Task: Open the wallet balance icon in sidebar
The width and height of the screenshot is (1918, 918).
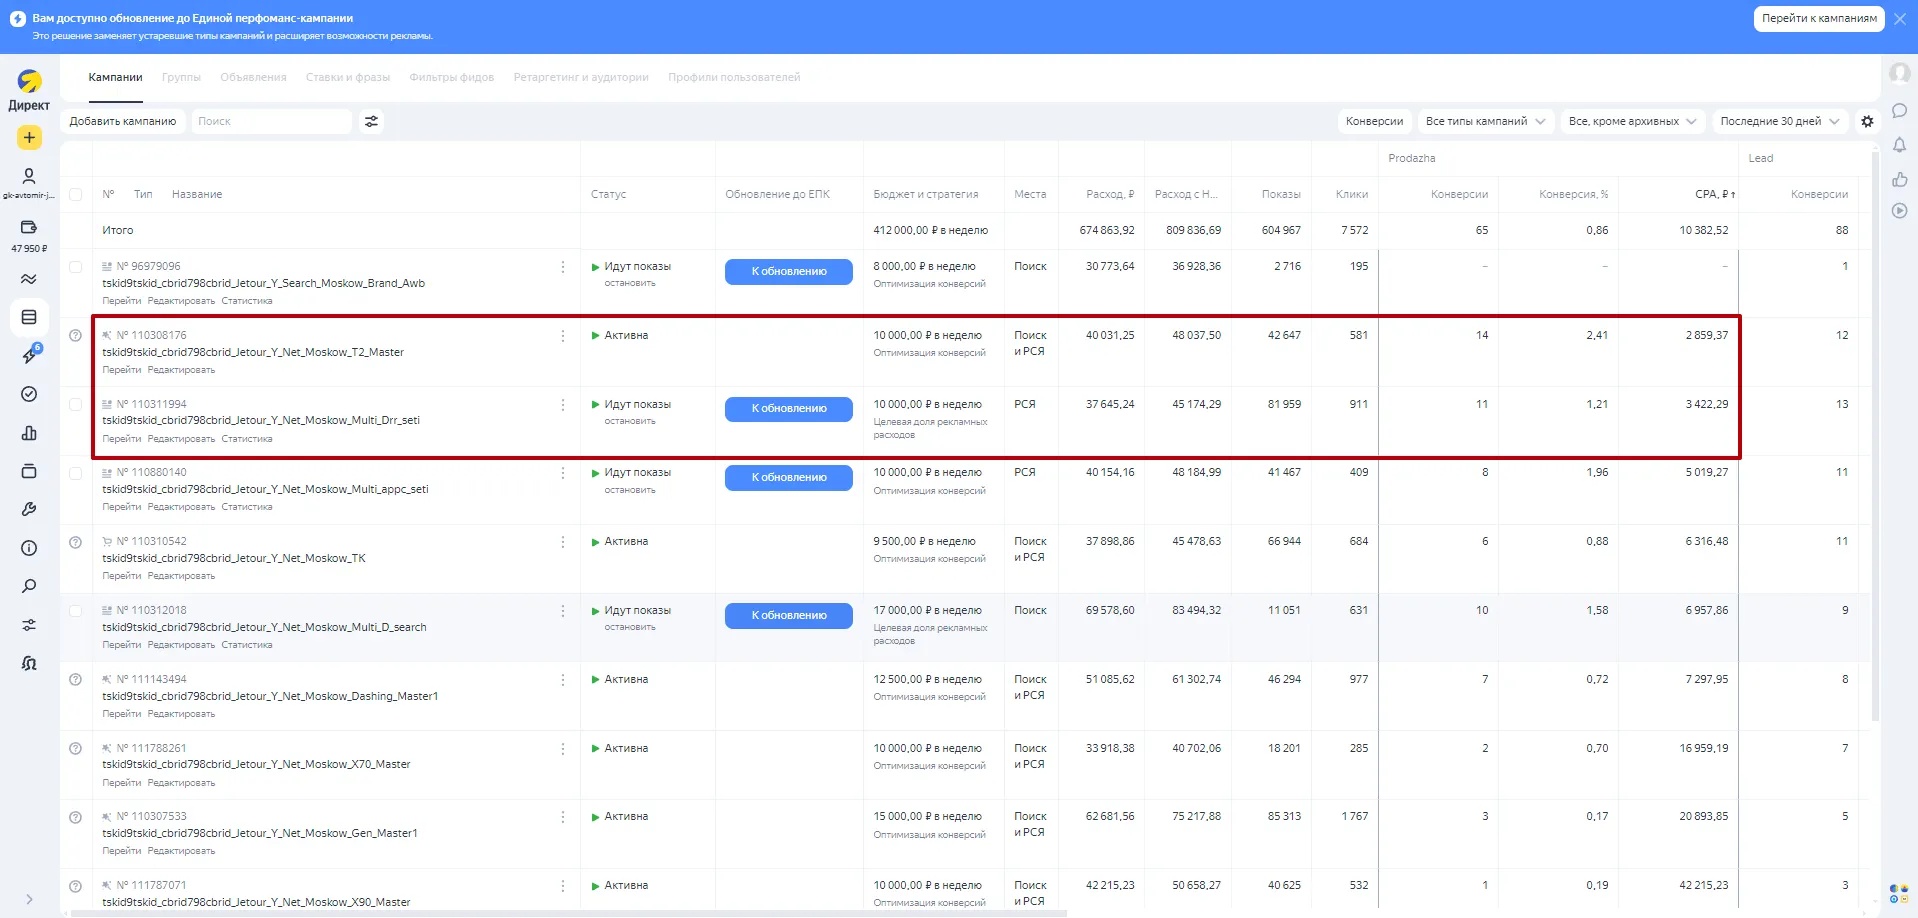Action: pos(29,228)
